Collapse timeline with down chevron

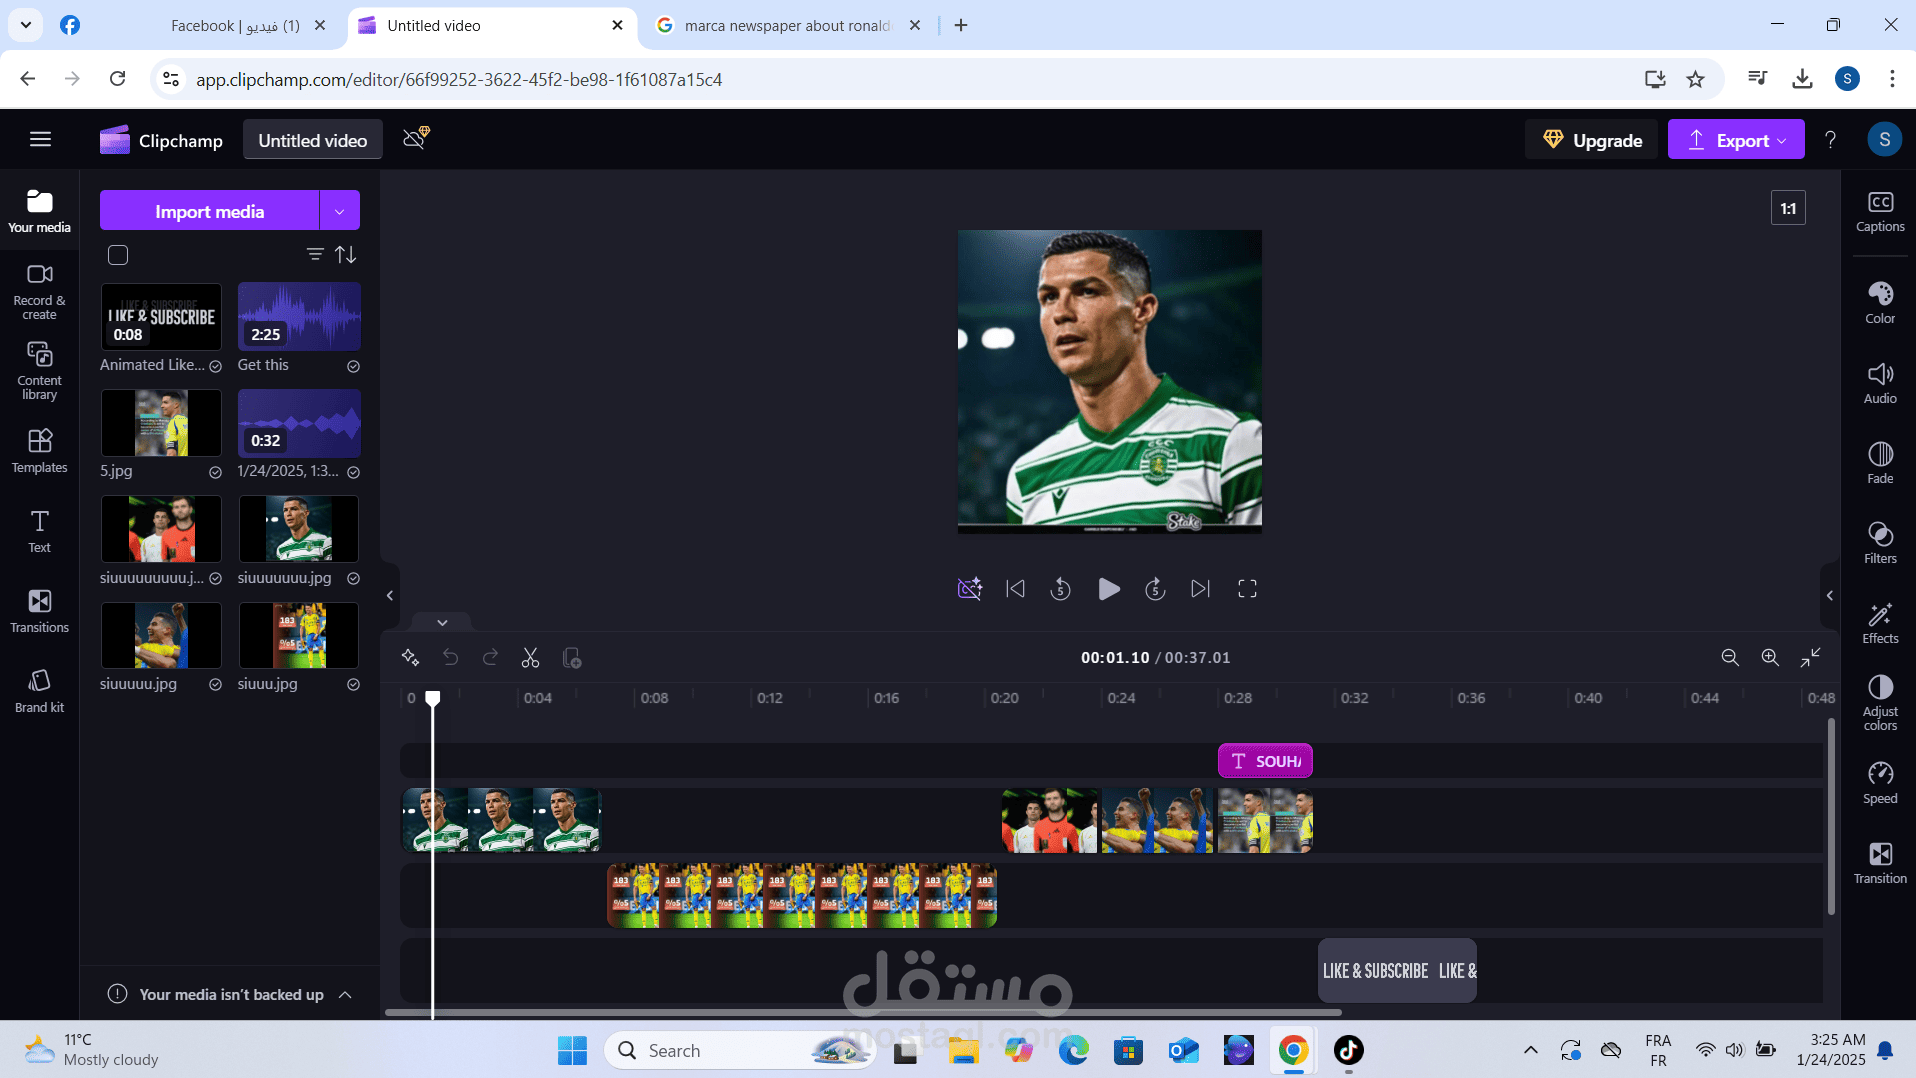click(442, 622)
